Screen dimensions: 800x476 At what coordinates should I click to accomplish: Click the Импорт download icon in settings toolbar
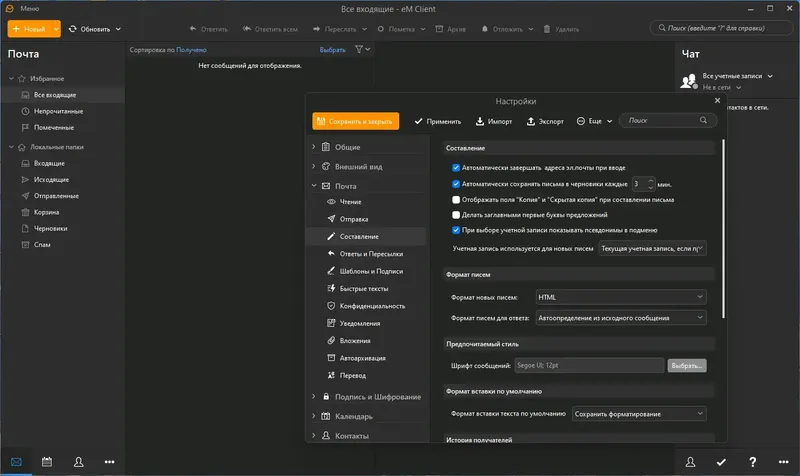(481, 121)
